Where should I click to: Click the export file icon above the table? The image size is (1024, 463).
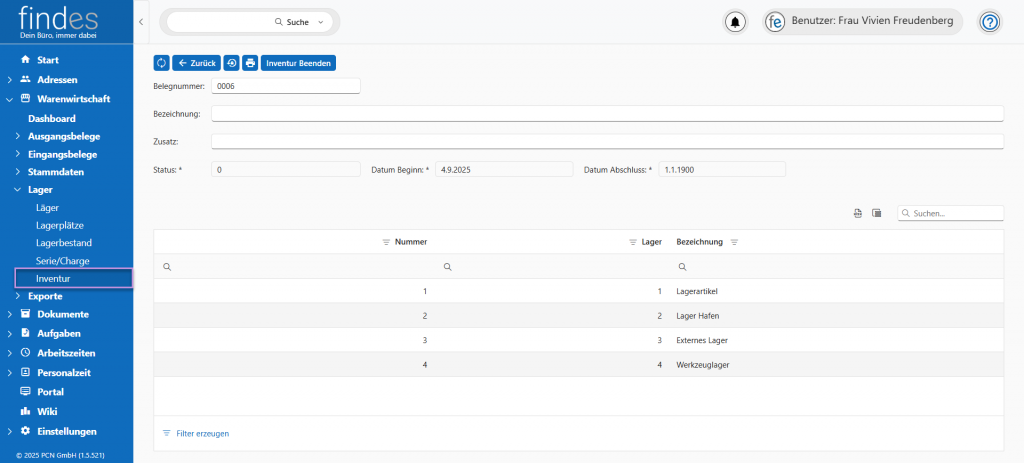click(x=858, y=213)
